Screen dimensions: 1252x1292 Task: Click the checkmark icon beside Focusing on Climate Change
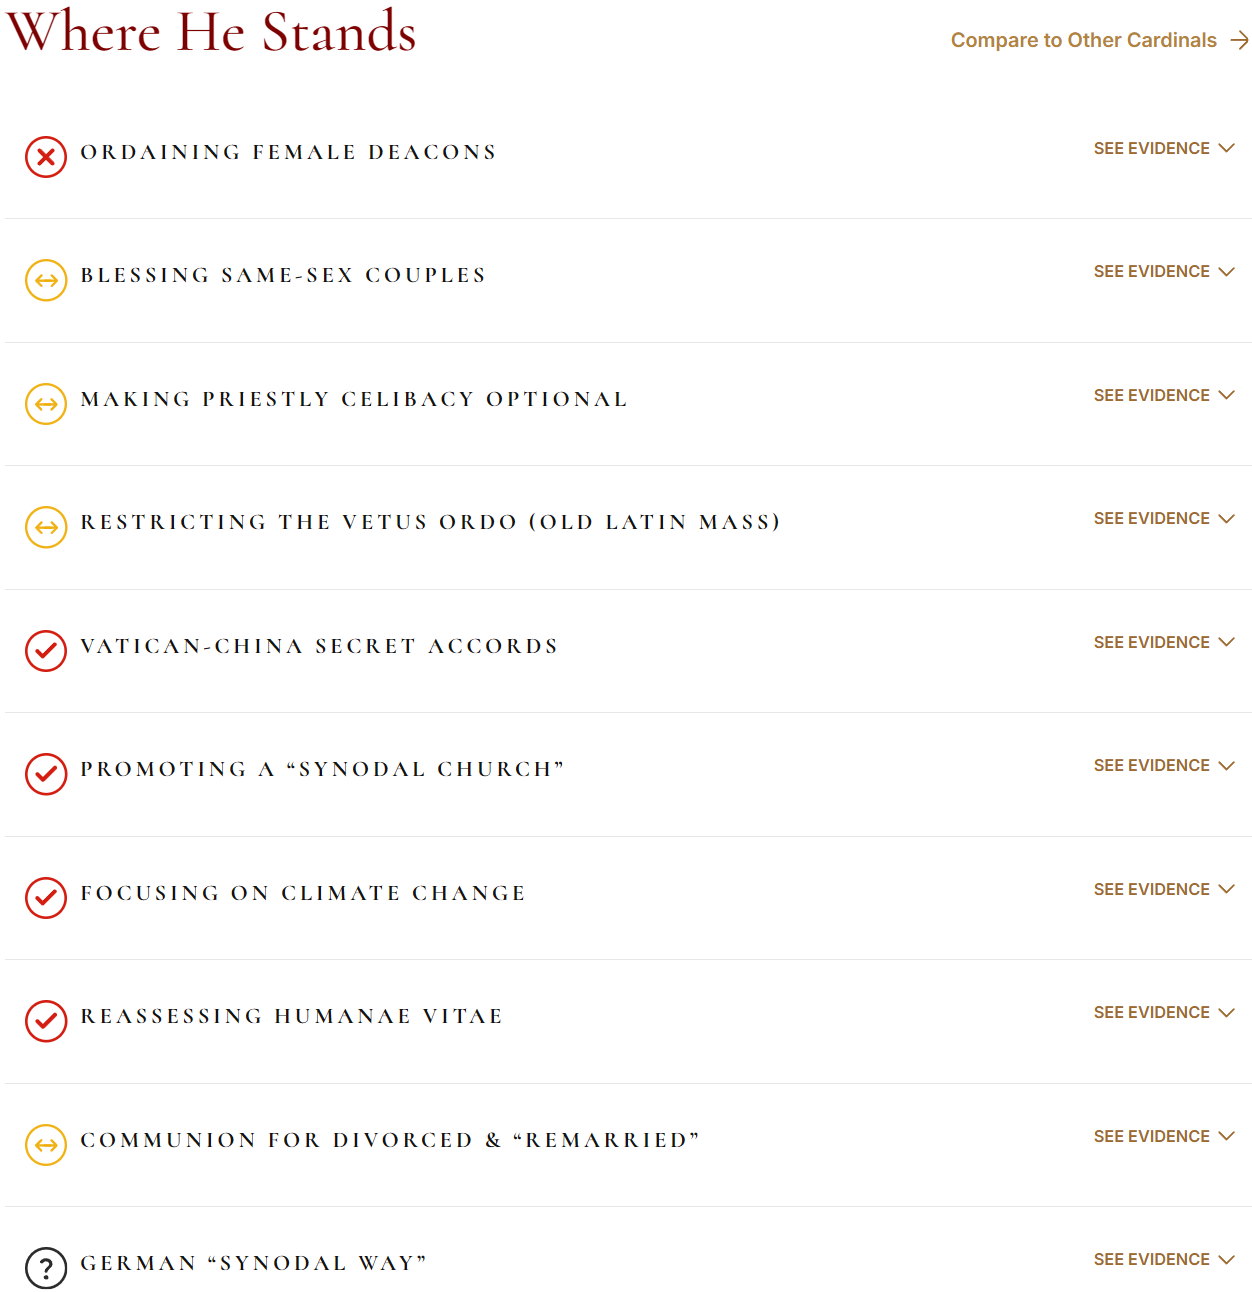pyautogui.click(x=46, y=898)
